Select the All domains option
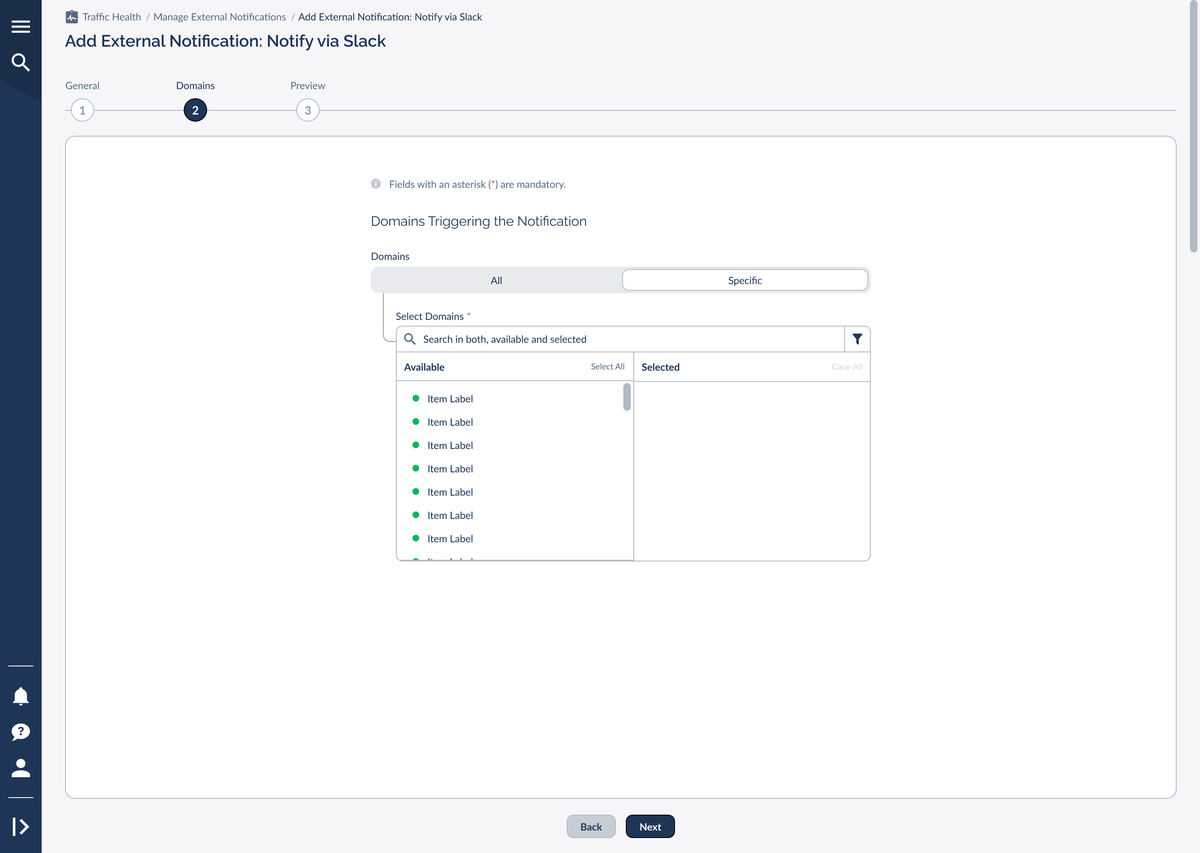This screenshot has width=1200, height=853. pyautogui.click(x=496, y=280)
